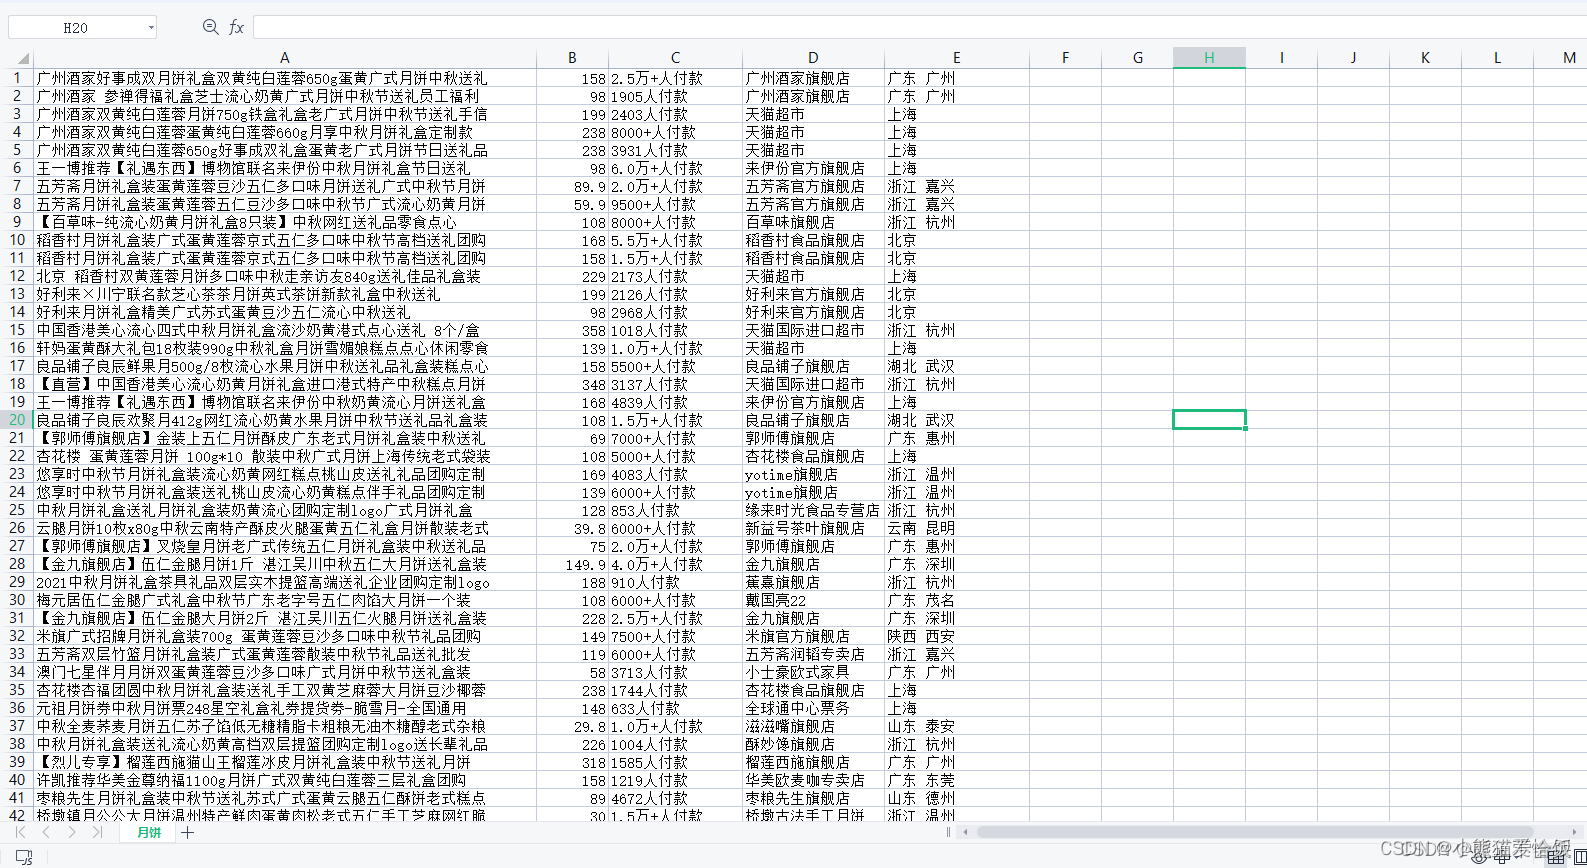Click cell 广东 茂名 in row 30

[x=957, y=600]
